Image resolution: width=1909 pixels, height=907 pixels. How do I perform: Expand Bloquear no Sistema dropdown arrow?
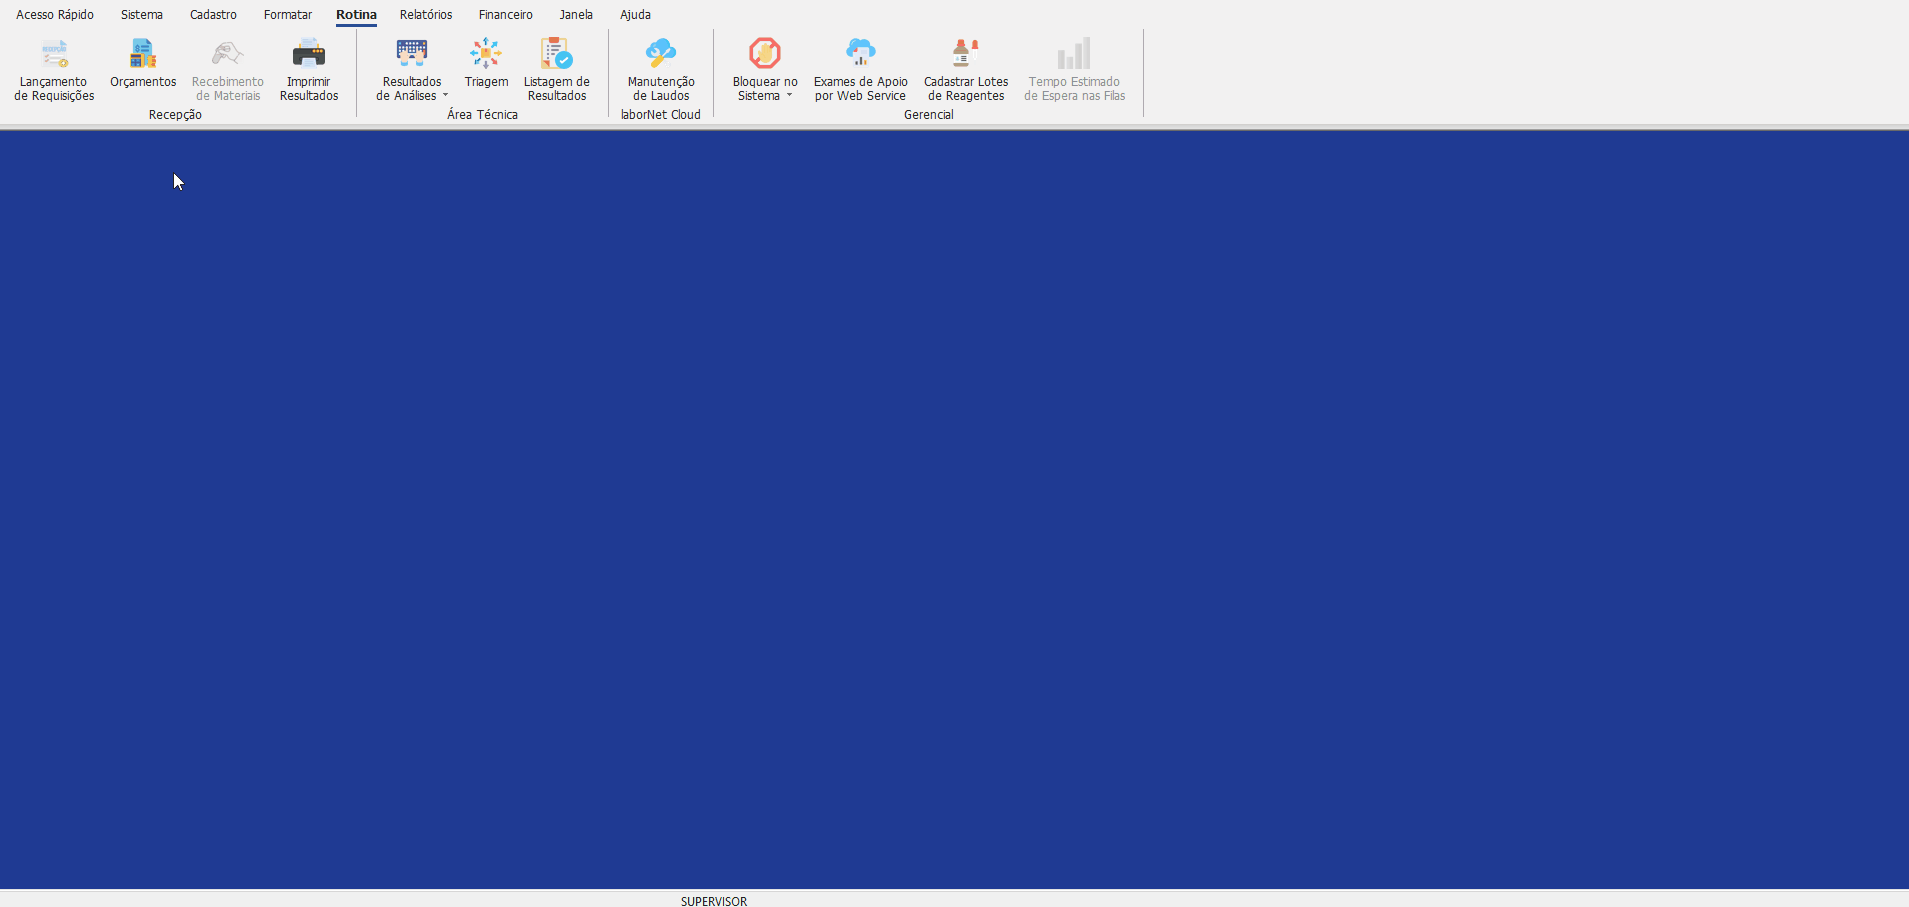789,96
